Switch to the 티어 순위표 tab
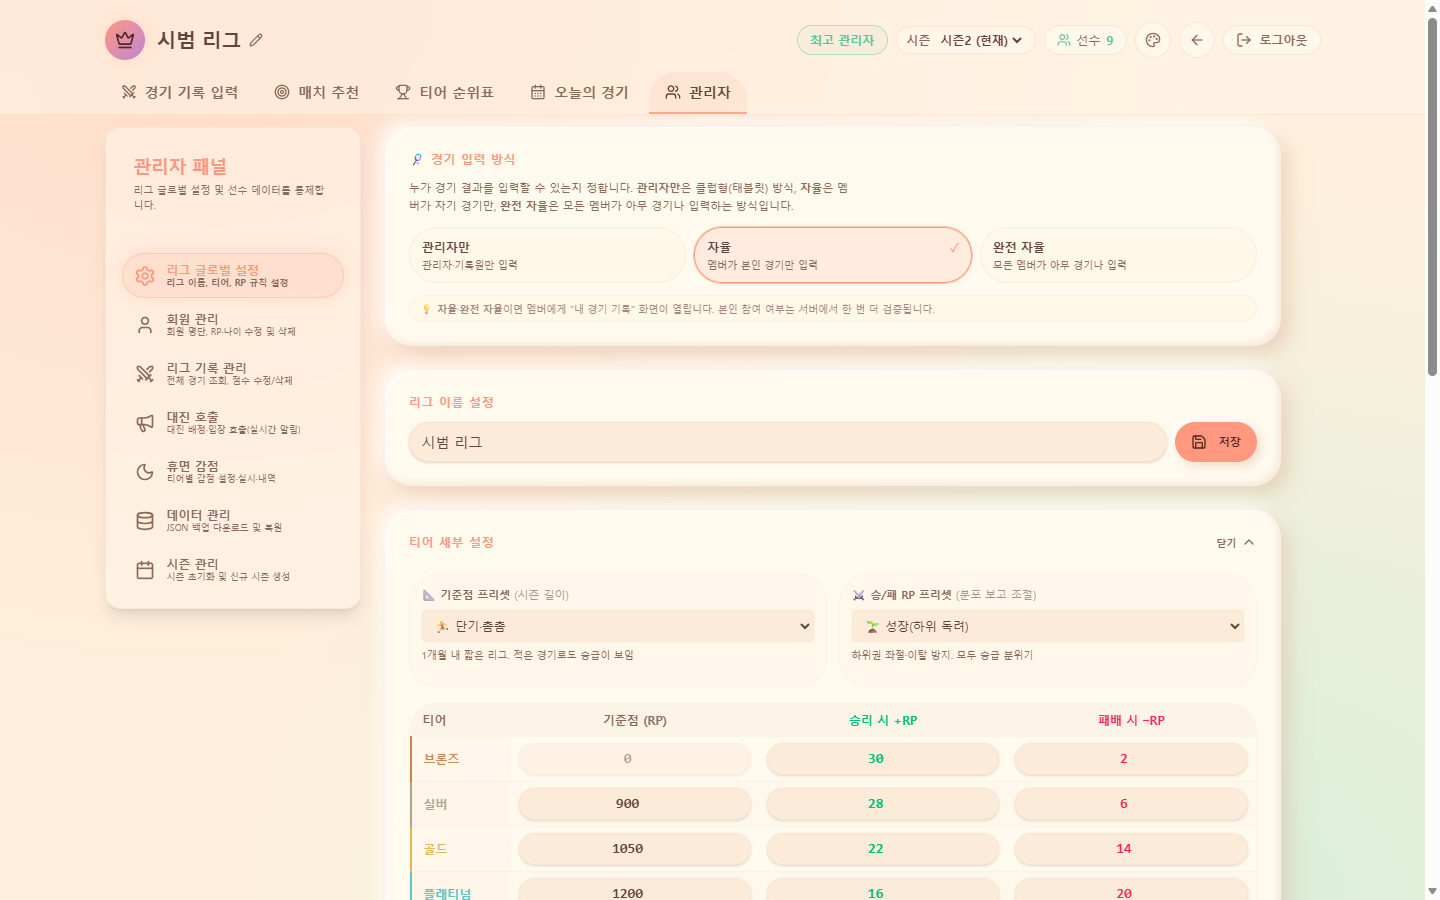The image size is (1440, 900). click(x=445, y=92)
